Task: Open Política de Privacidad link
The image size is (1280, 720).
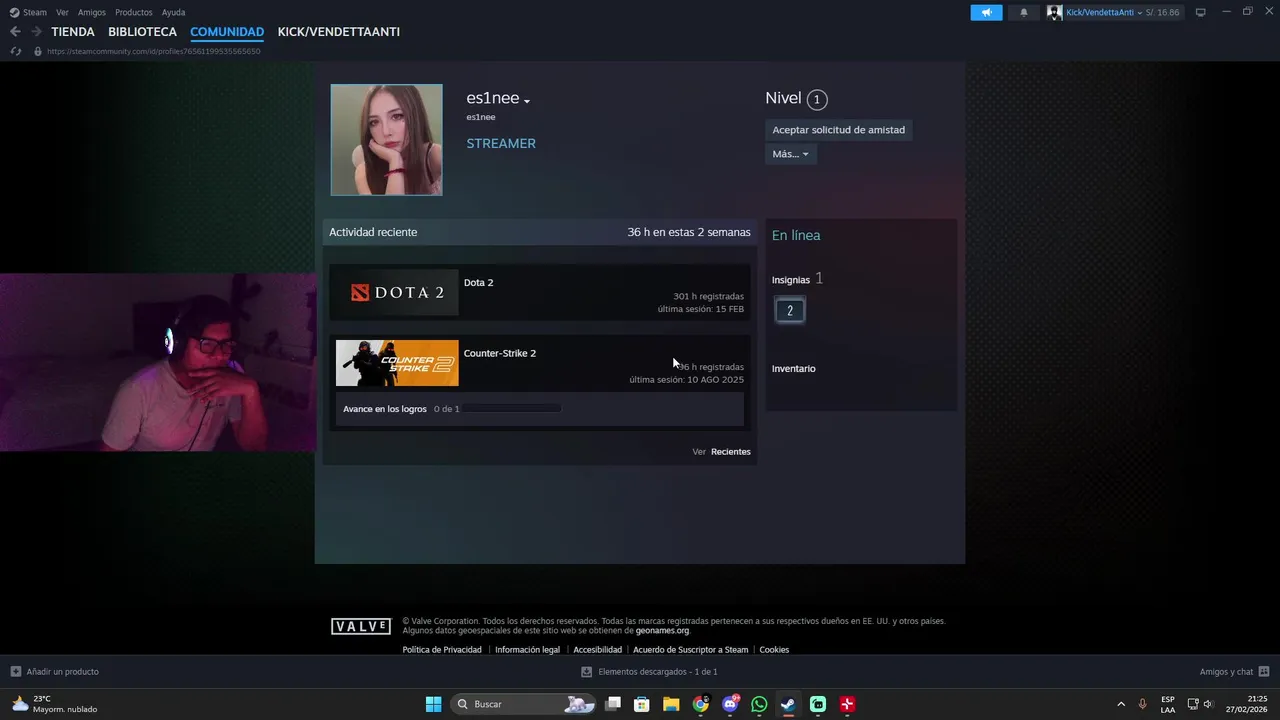Action: pyautogui.click(x=442, y=650)
